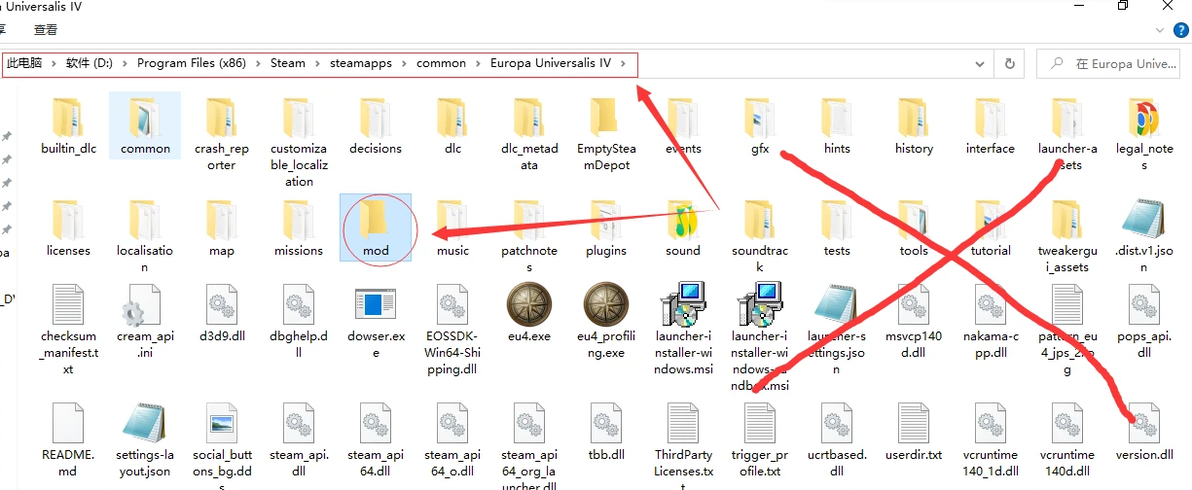Select the tweakergui_assets folder
Screen dimensions: 1192x490
tap(1067, 236)
